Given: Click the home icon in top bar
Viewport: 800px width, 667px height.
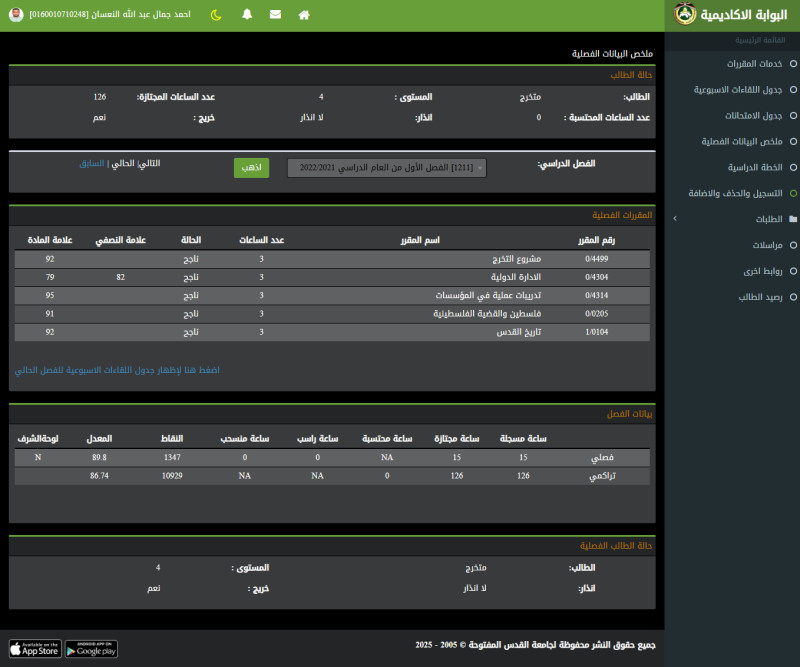Looking at the screenshot, I should coord(304,15).
